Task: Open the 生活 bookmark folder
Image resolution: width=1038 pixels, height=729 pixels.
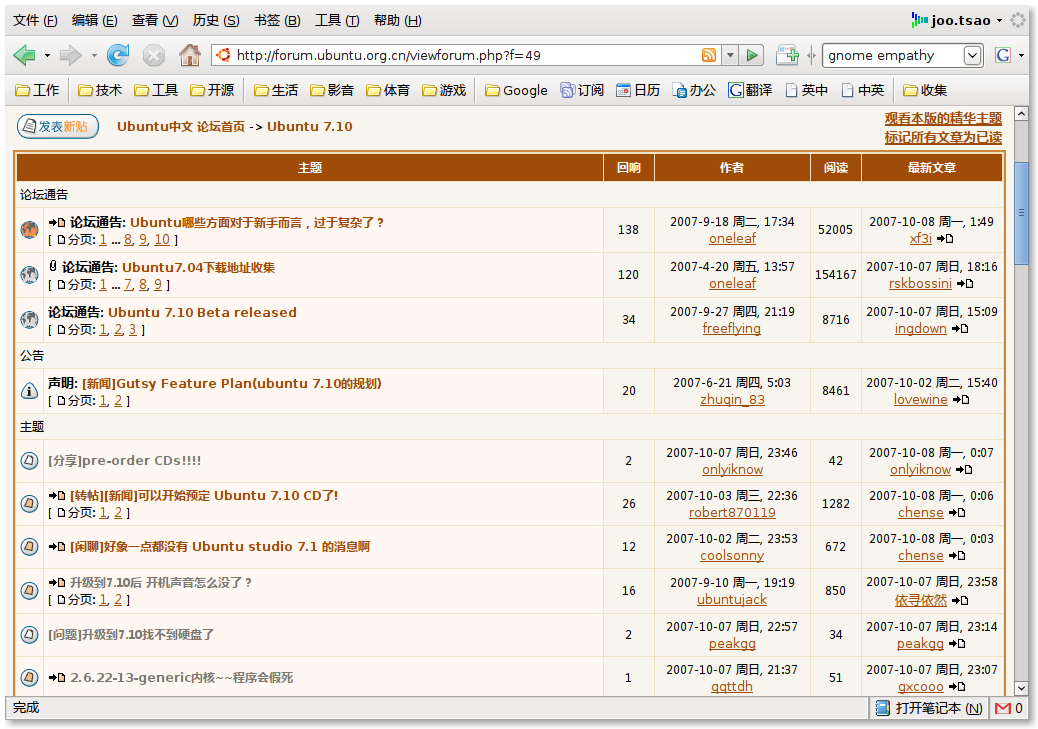Action: 276,90
